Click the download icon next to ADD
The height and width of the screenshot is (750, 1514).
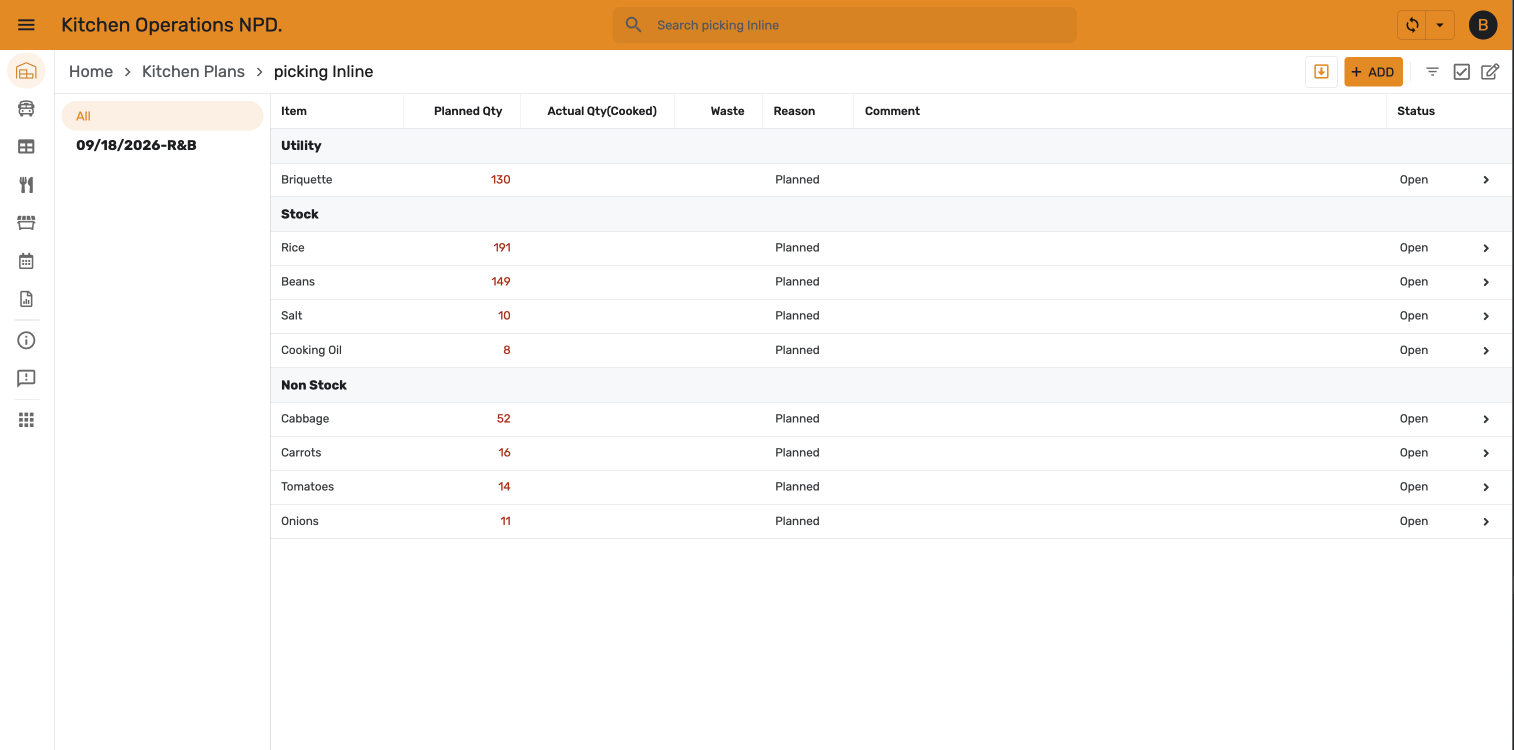pos(1321,72)
